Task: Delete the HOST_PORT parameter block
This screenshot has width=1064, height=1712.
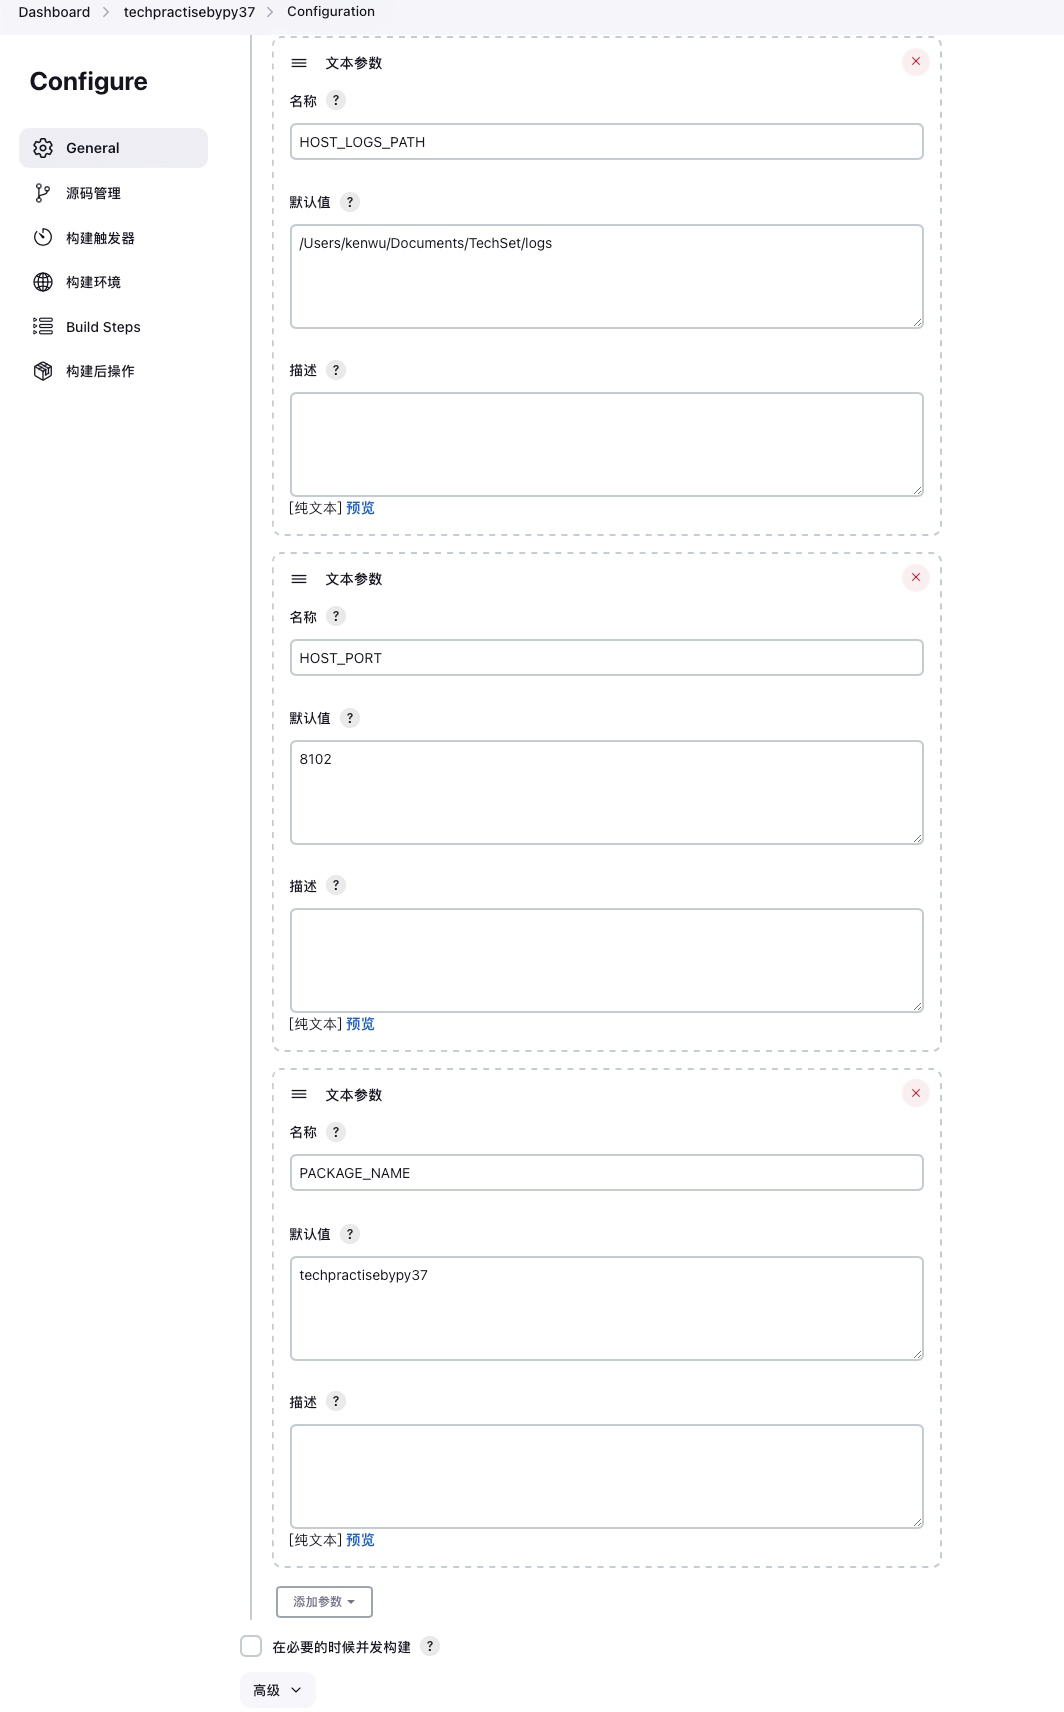Action: (915, 578)
